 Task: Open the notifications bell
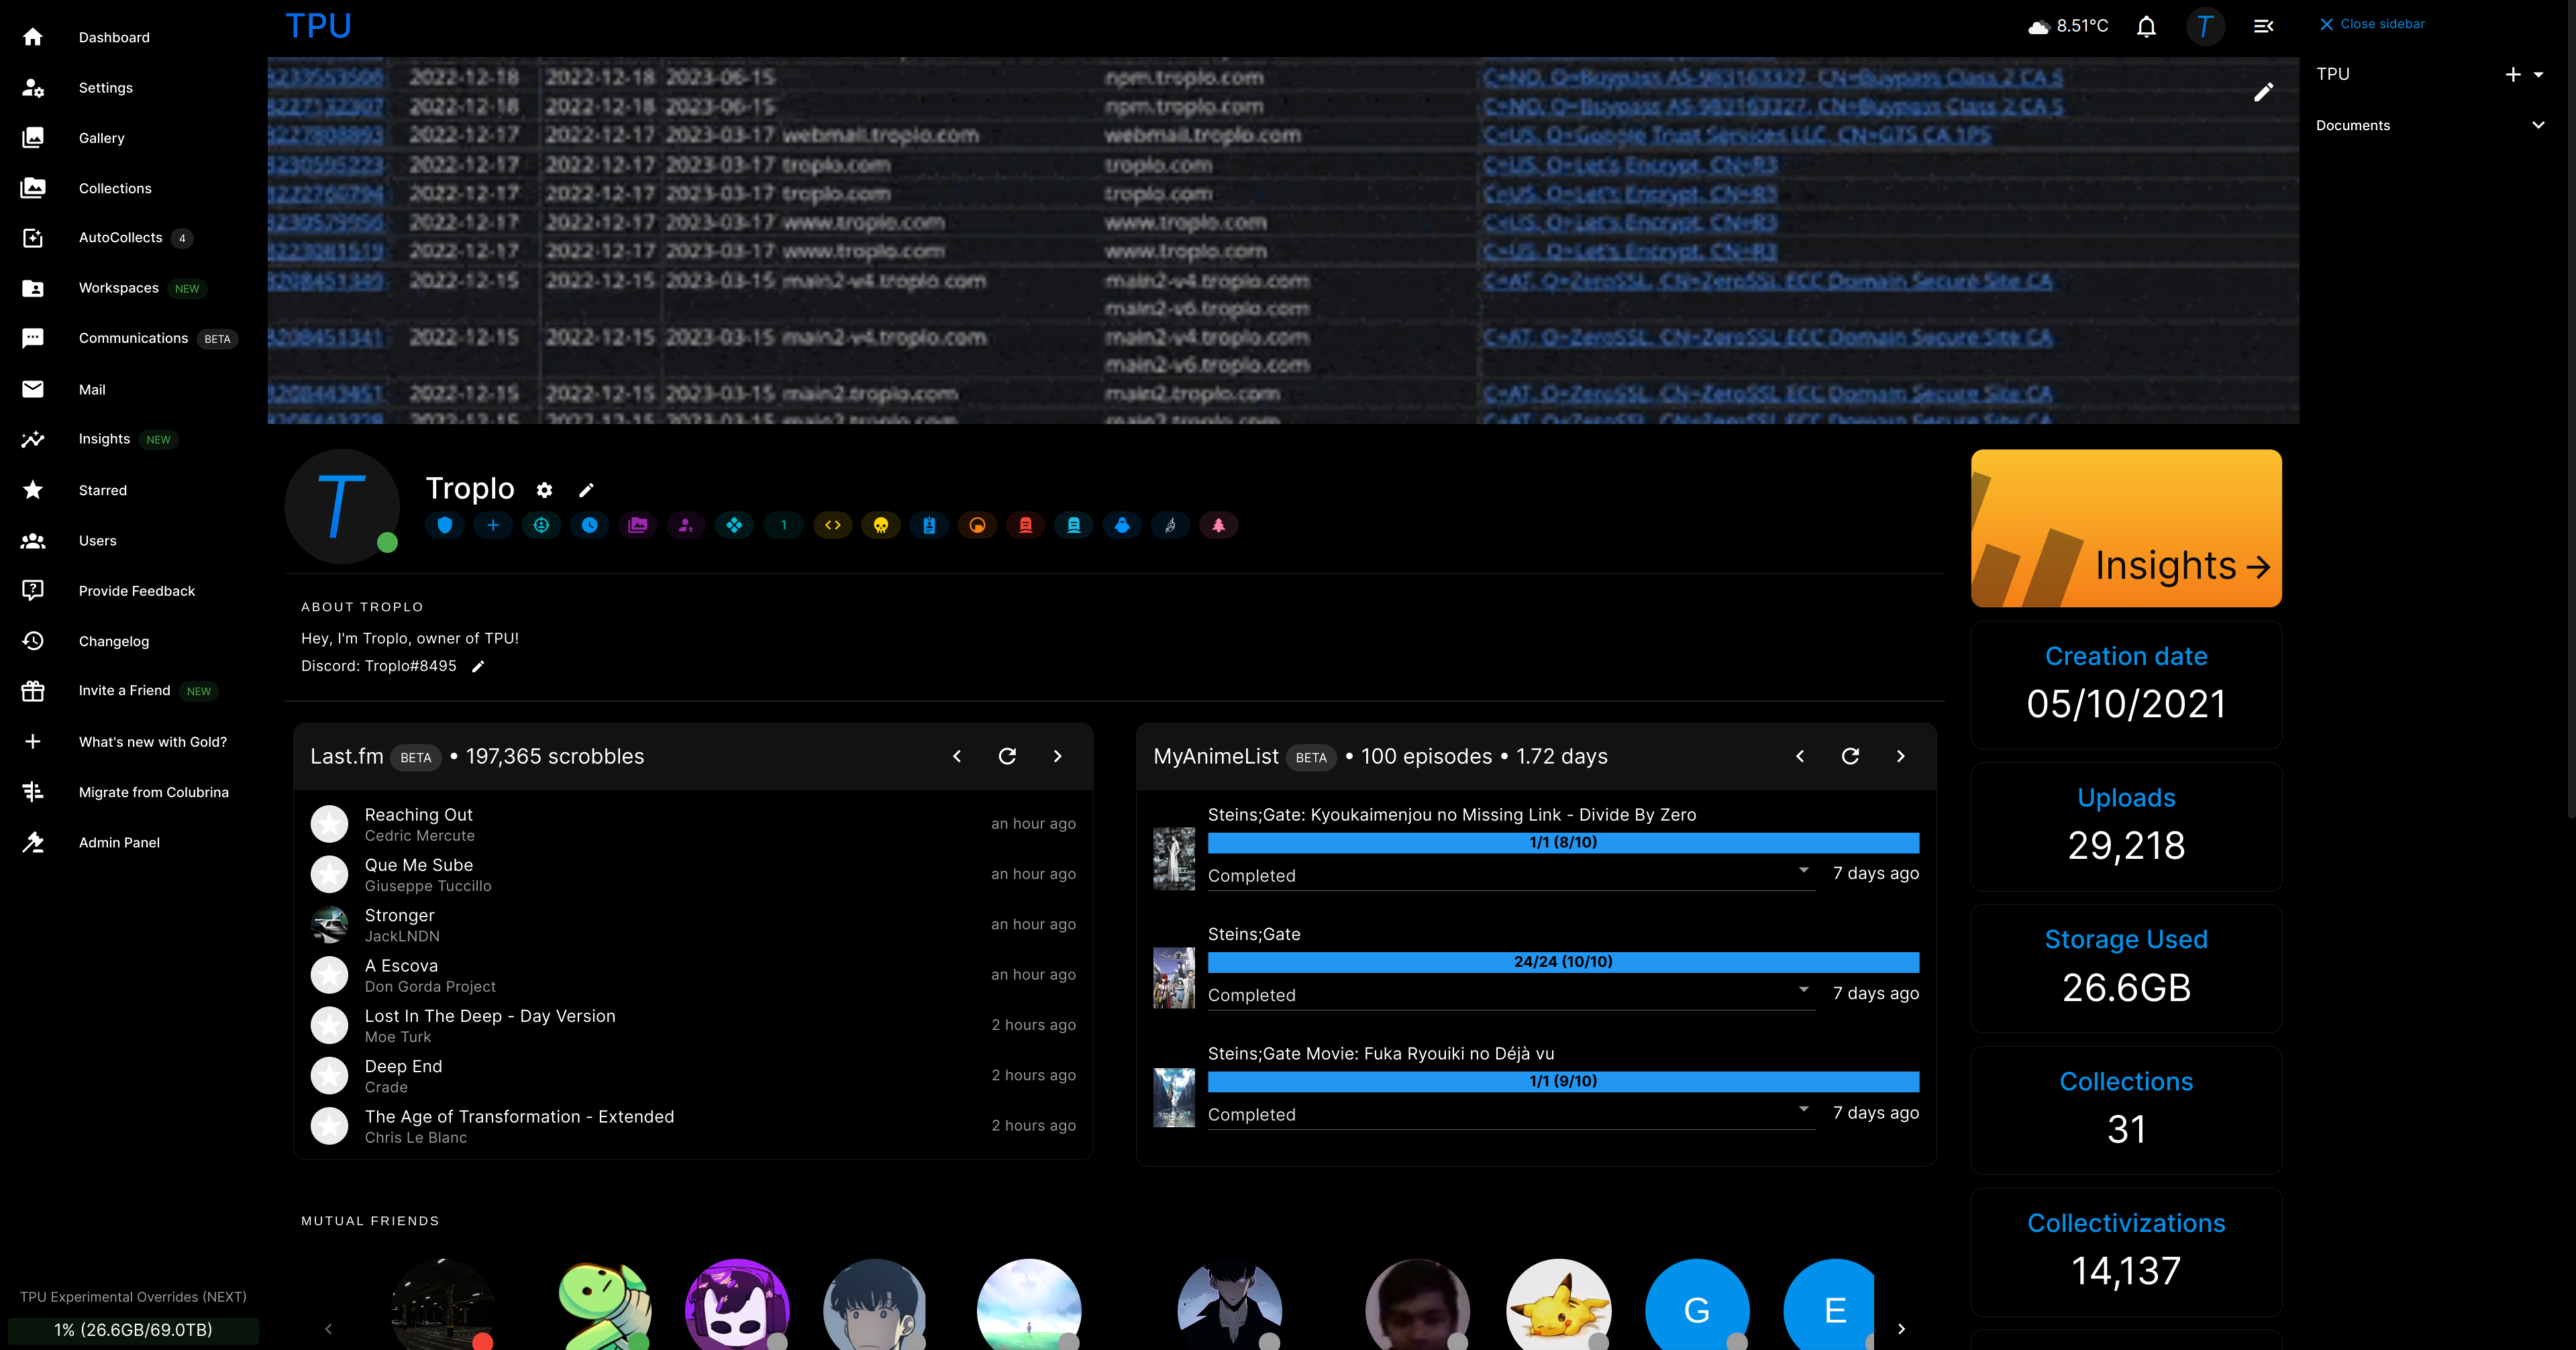coord(2146,26)
